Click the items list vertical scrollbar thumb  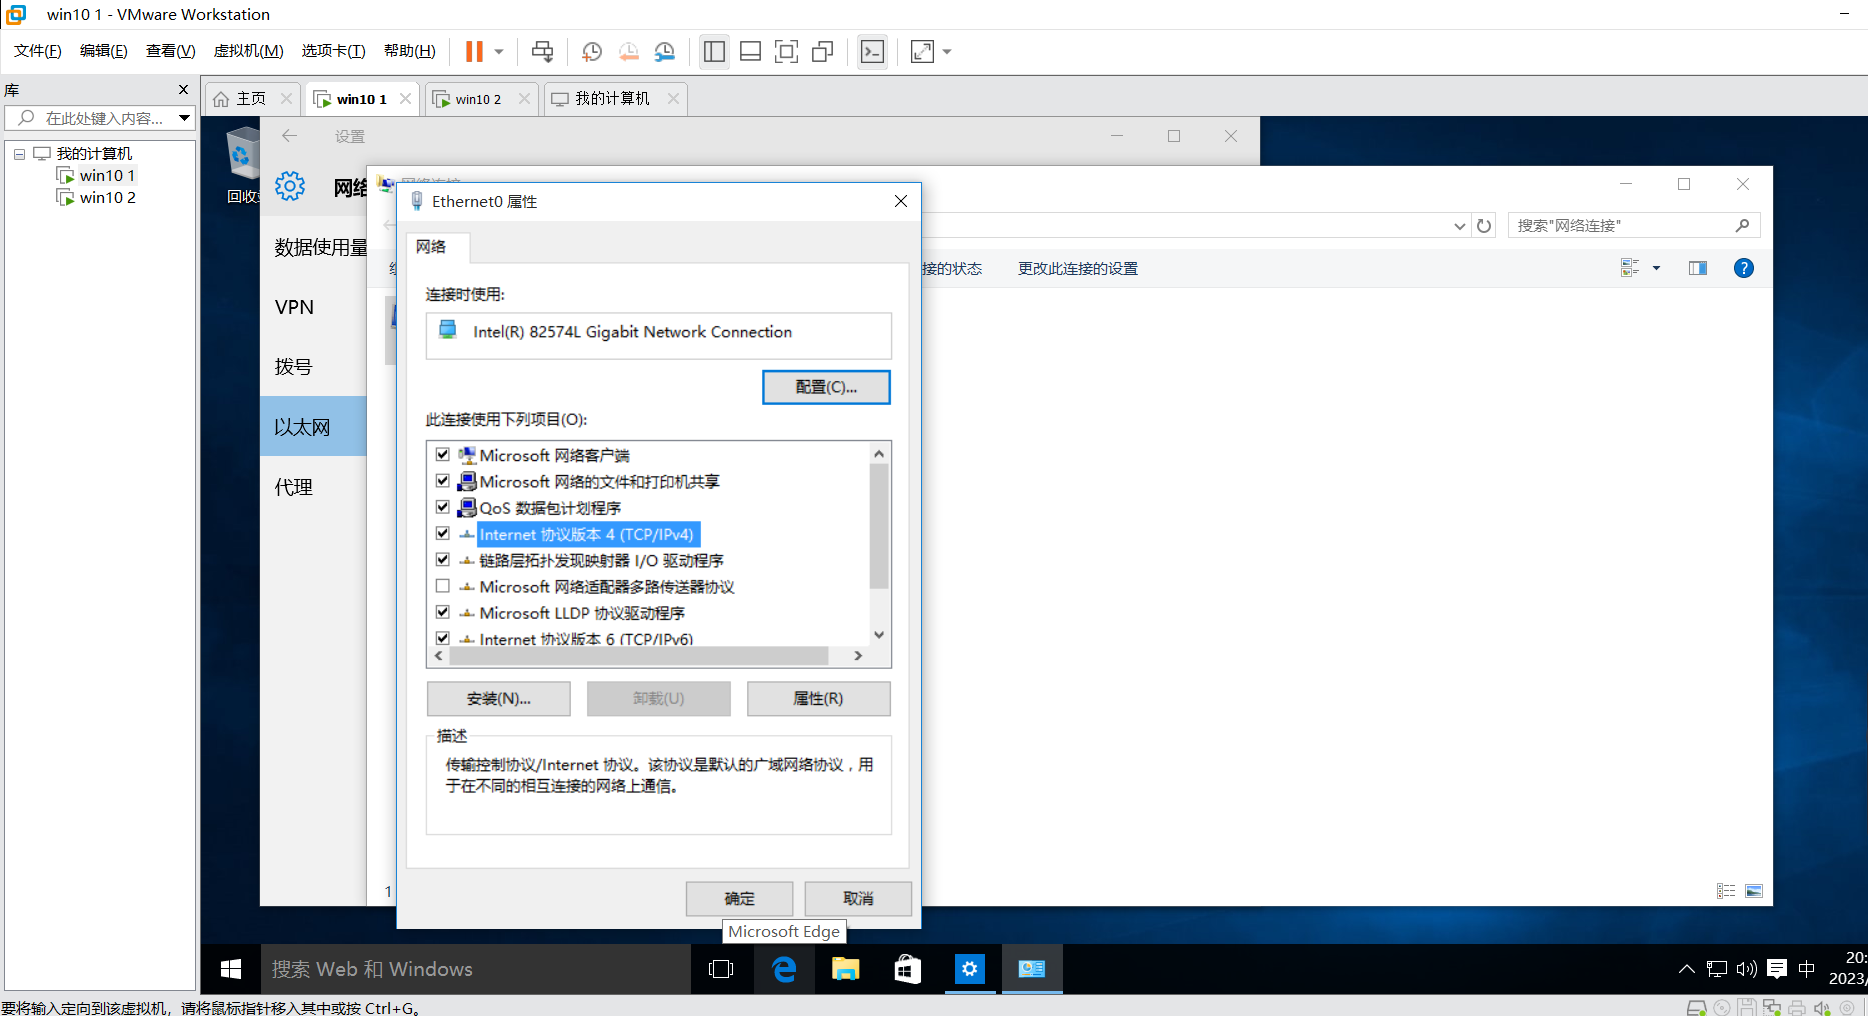(x=879, y=526)
